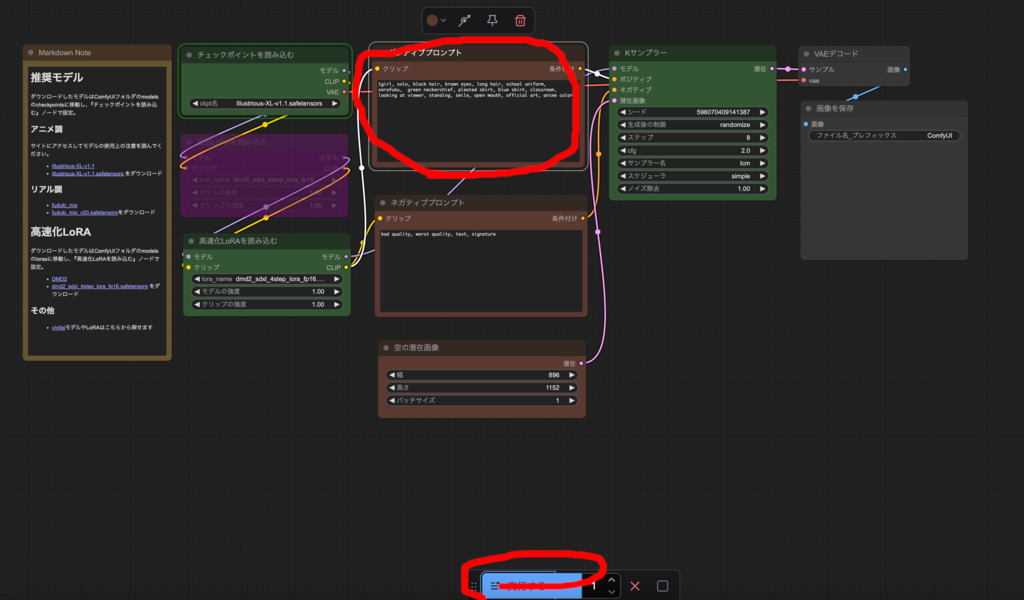Click CLIP output slot on チェックポイント node
The width and height of the screenshot is (1024, 600).
(344, 82)
